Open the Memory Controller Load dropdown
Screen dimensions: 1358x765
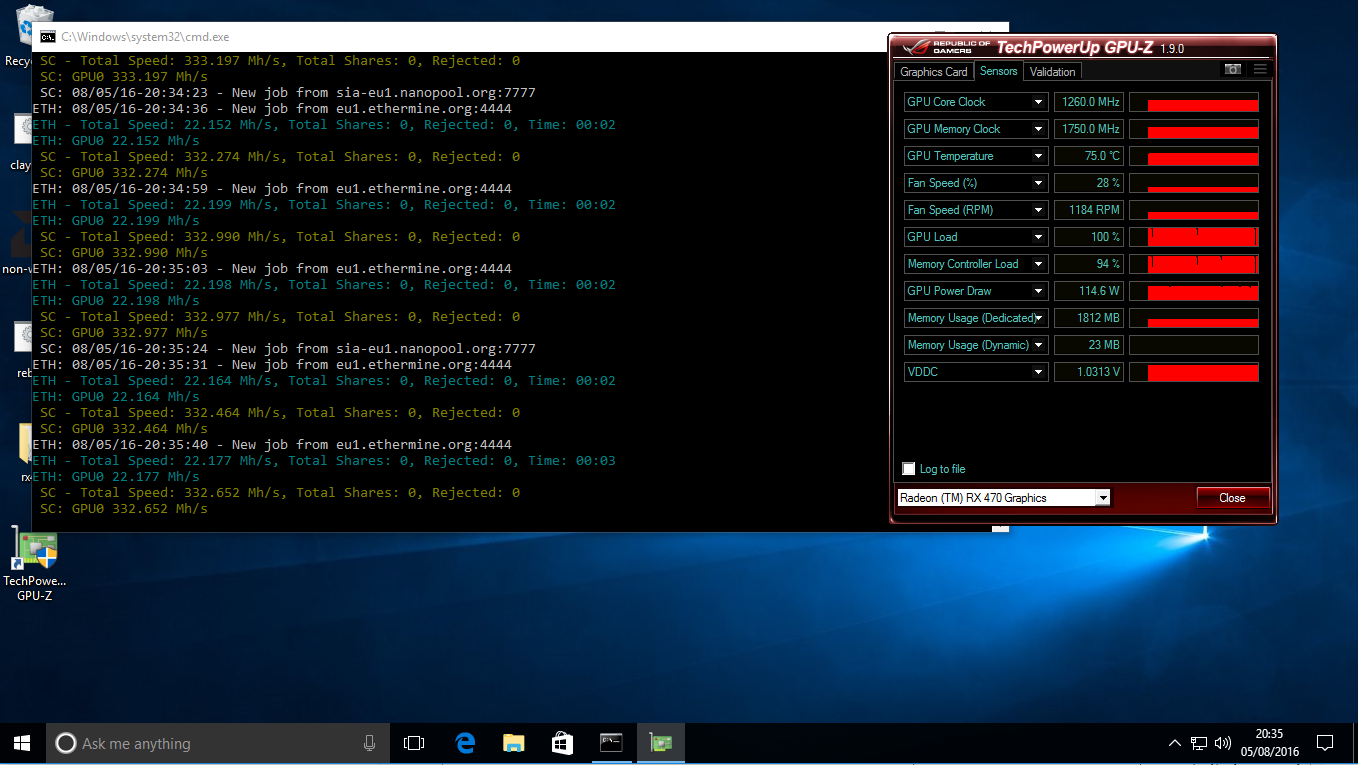click(1039, 264)
